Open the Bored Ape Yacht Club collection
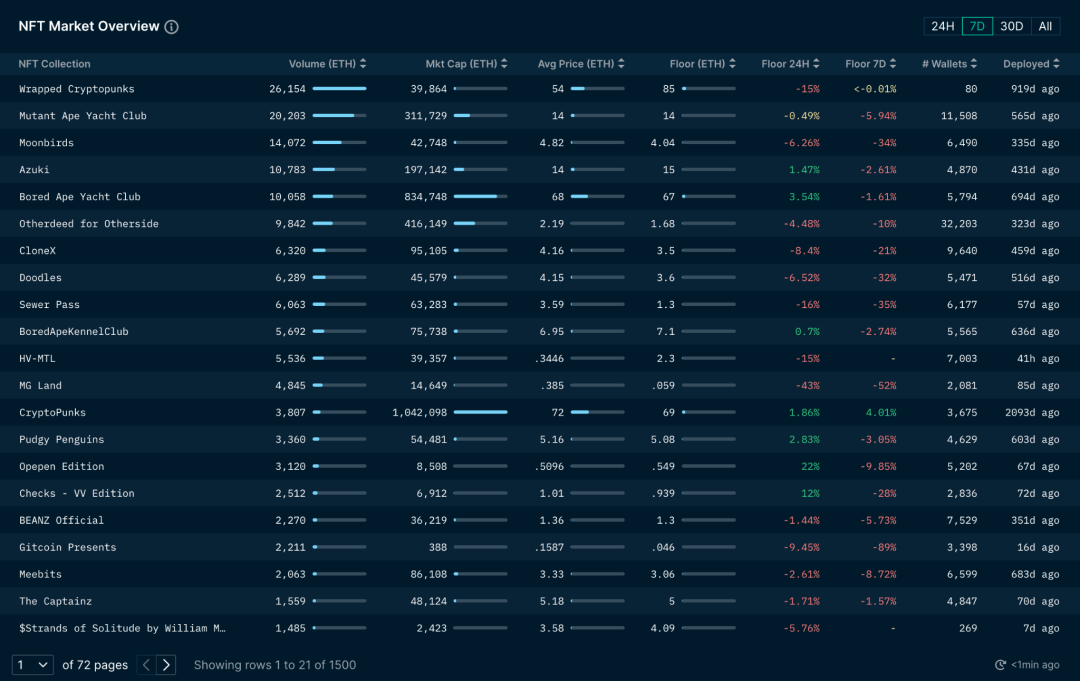 [80, 197]
